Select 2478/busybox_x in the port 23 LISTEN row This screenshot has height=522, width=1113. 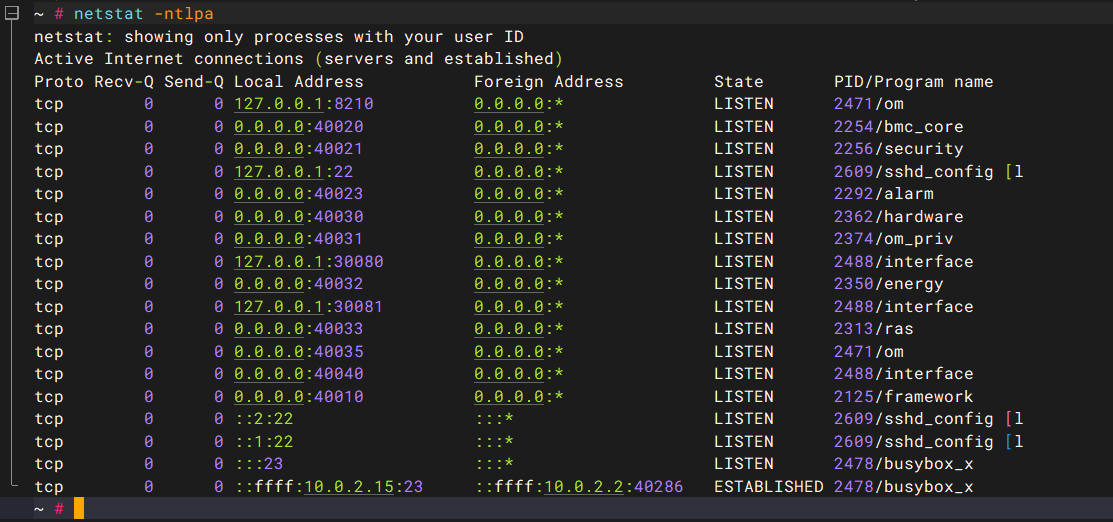click(x=903, y=464)
